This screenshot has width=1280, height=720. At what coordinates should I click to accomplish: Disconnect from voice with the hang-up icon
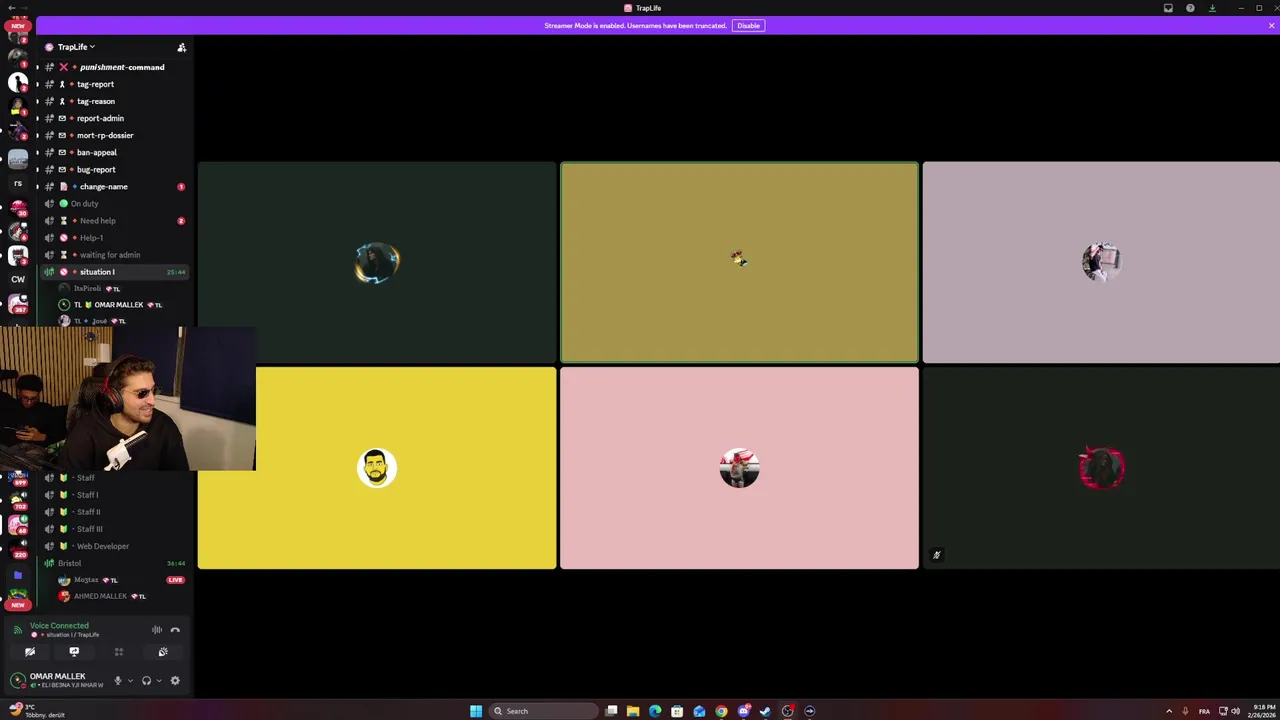point(175,629)
